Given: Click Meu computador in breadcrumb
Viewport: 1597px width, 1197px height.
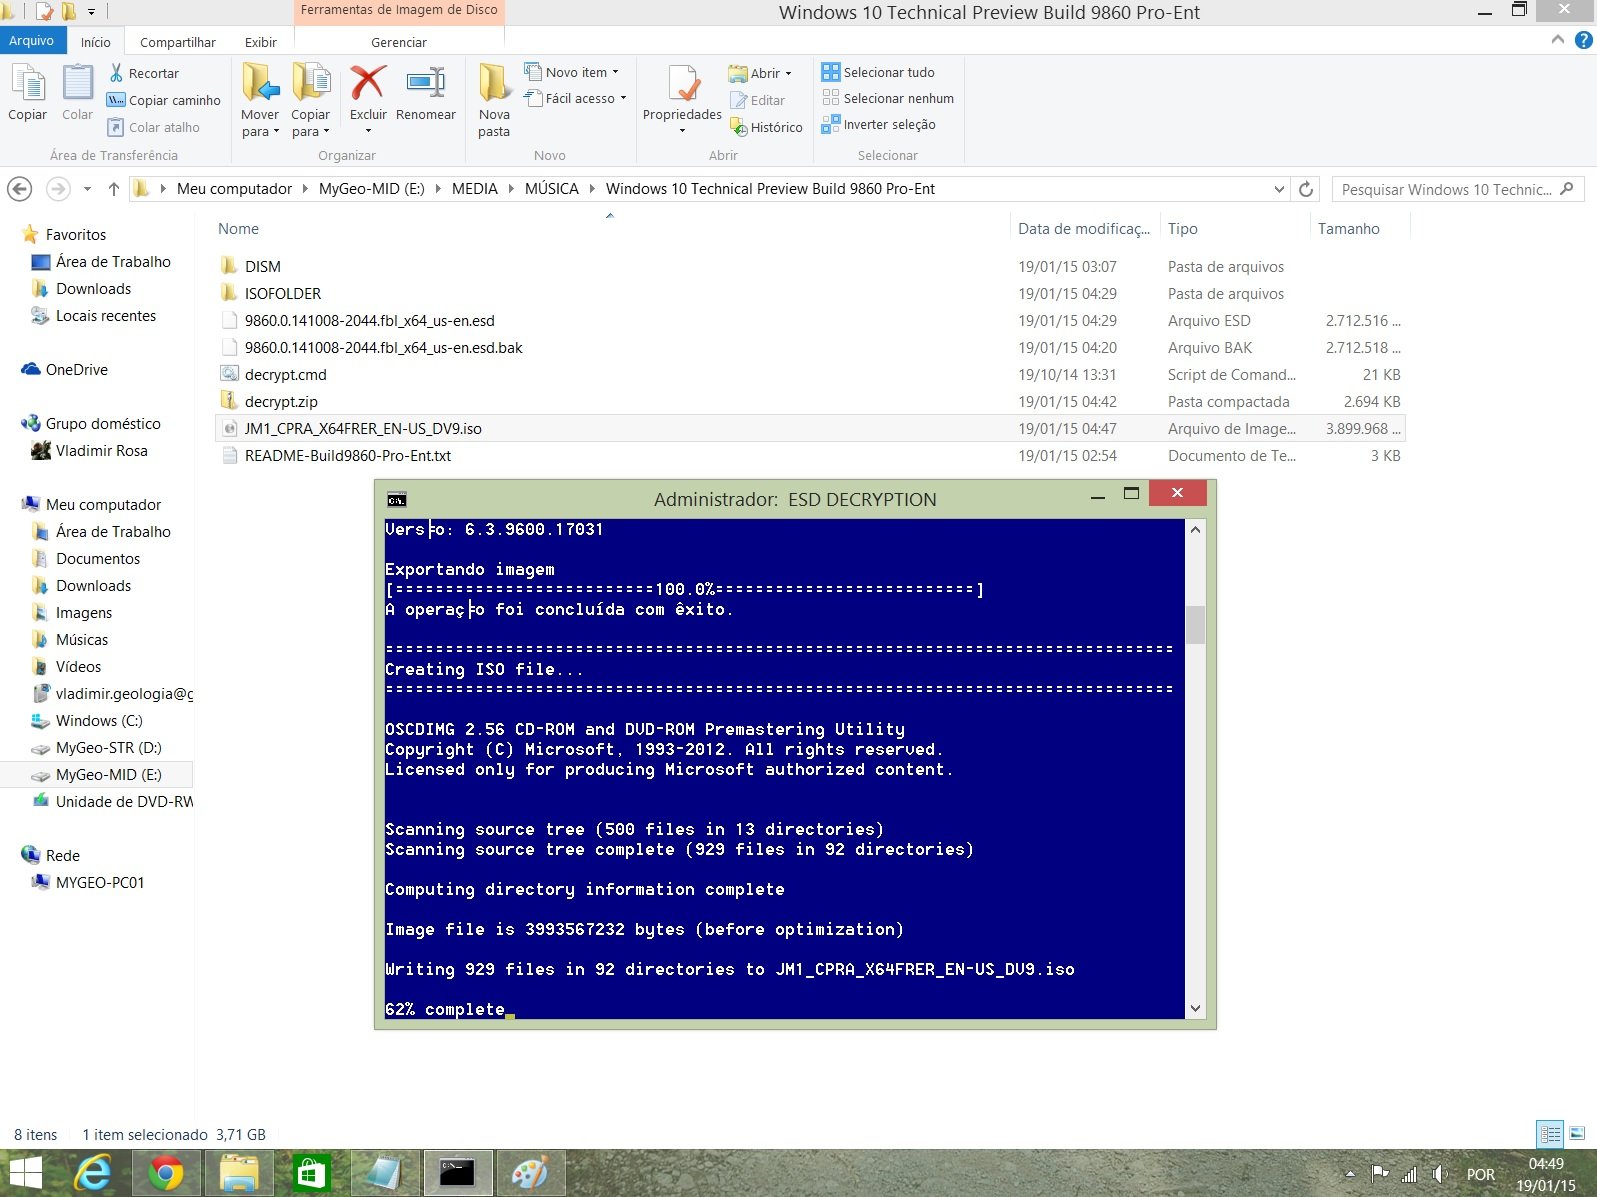Looking at the screenshot, I should [234, 189].
